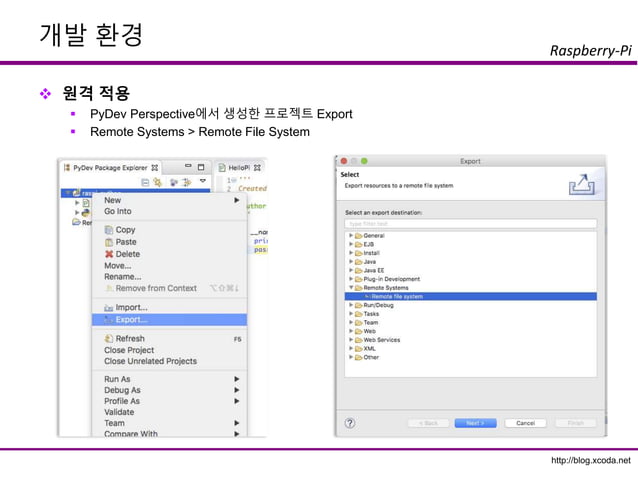Maximize the PyDev Package Explorer panel
Viewport: 638px width, 478px height.
click(x=201, y=167)
